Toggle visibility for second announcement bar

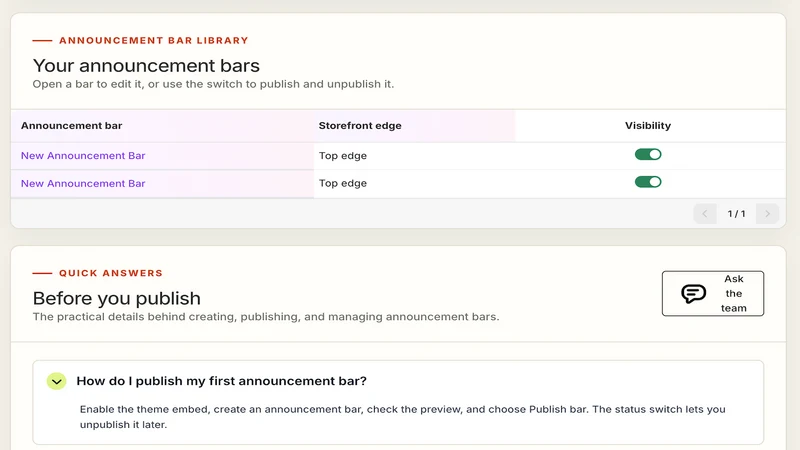(648, 182)
